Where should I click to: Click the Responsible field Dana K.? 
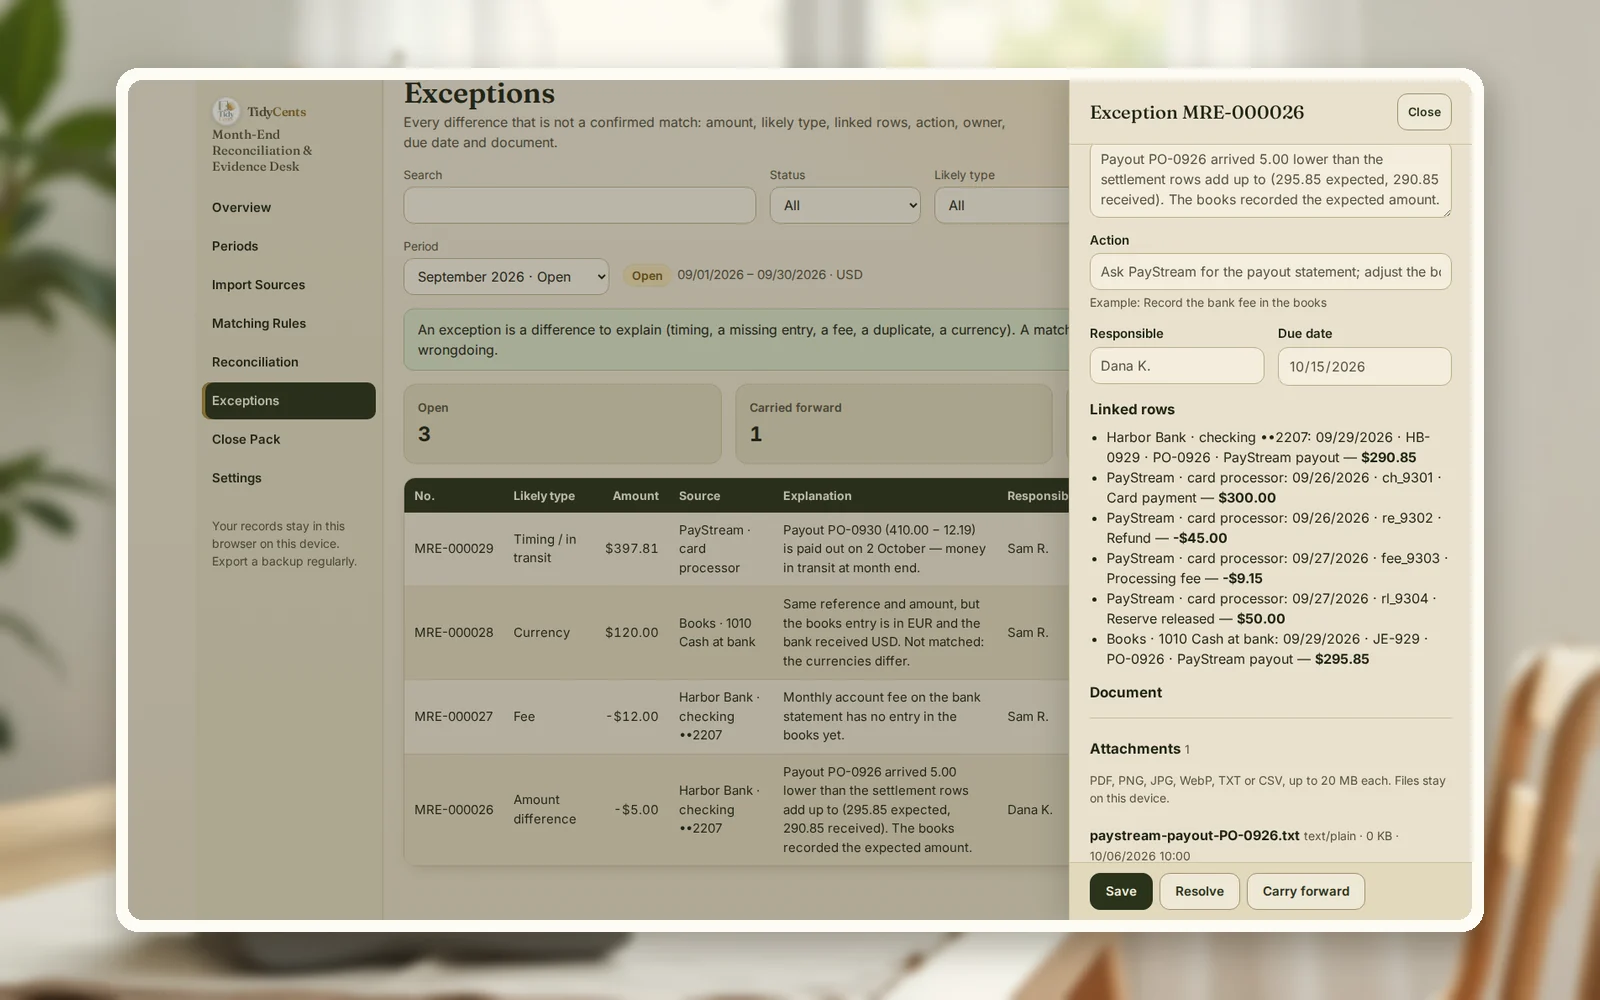tap(1177, 366)
